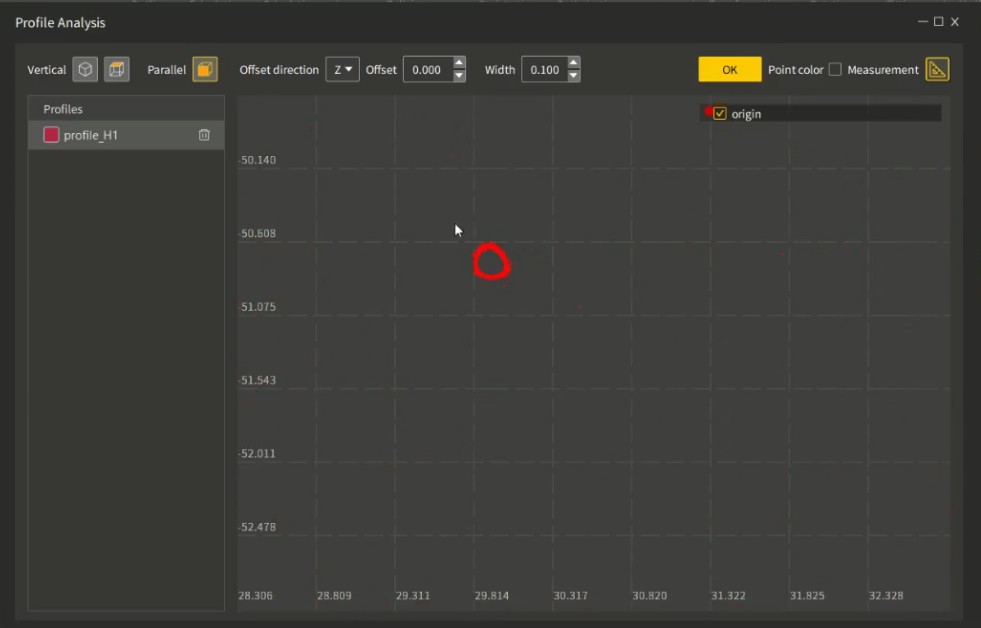Enable the Point color checkbox
The width and height of the screenshot is (981, 628).
click(x=835, y=69)
